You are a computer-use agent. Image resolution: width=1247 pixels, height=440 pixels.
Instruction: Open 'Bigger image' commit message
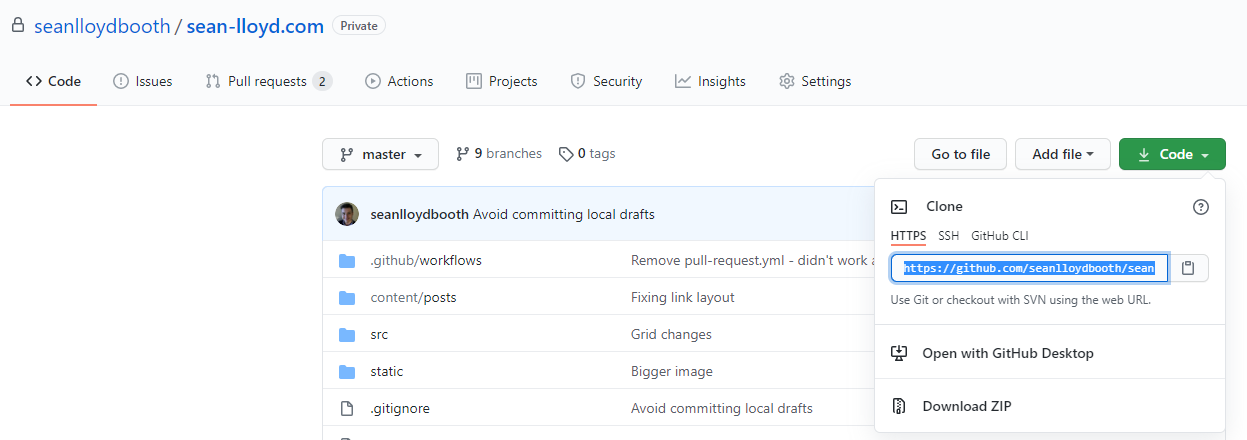672,371
